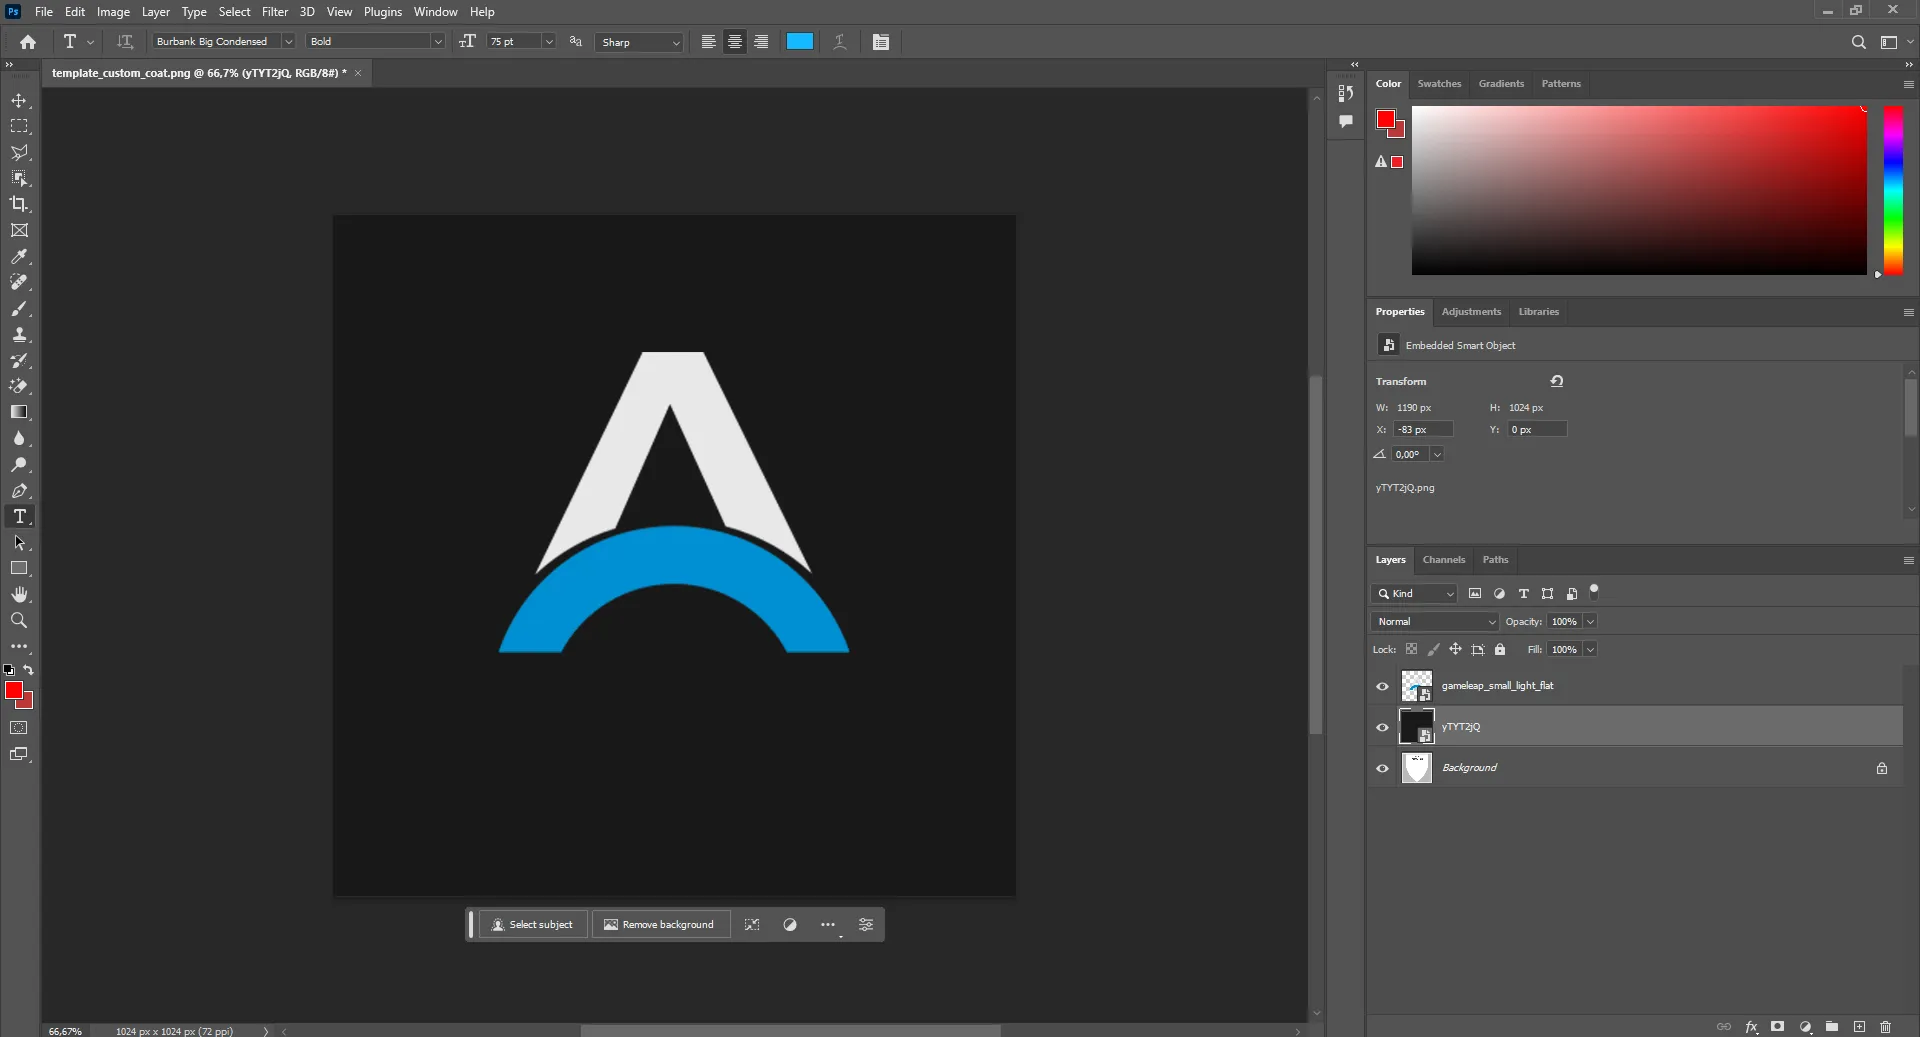
Task: Hide the Background layer
Action: coord(1383,768)
